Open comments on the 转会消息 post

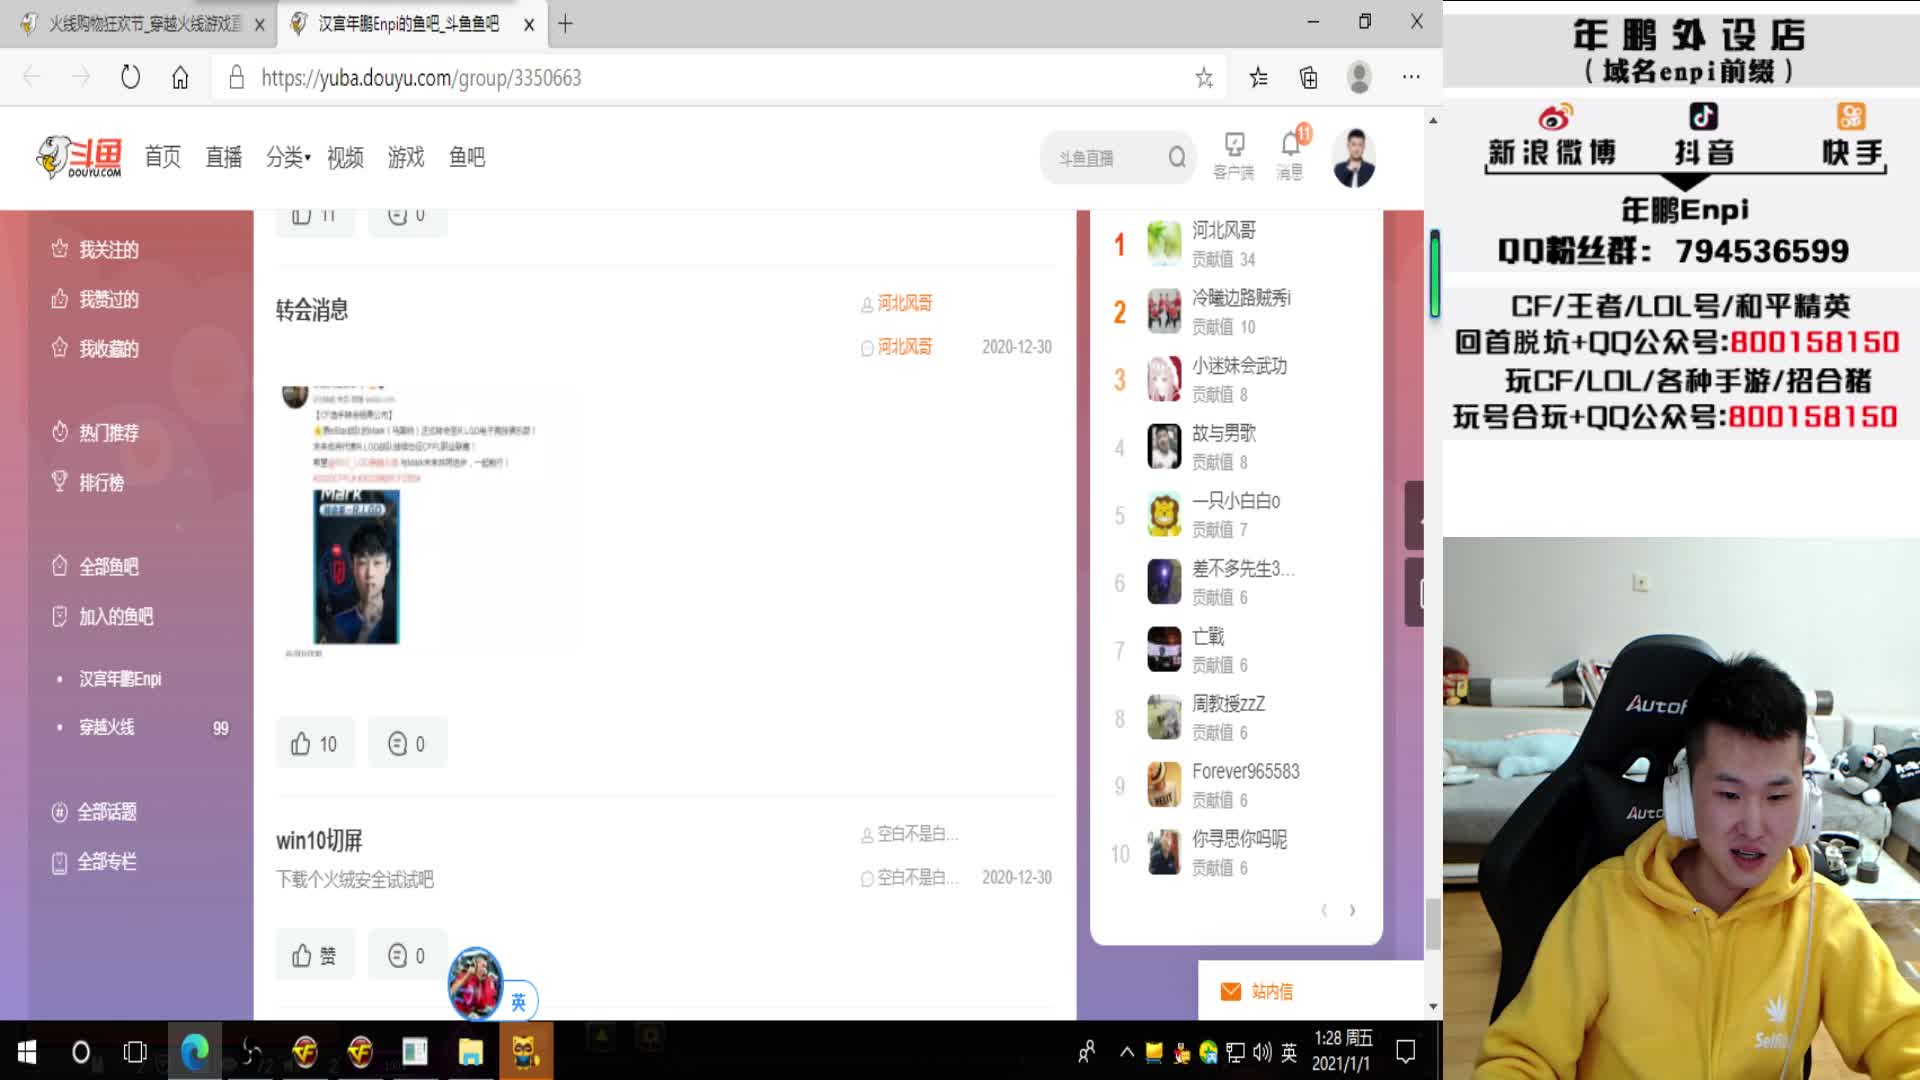(x=407, y=743)
